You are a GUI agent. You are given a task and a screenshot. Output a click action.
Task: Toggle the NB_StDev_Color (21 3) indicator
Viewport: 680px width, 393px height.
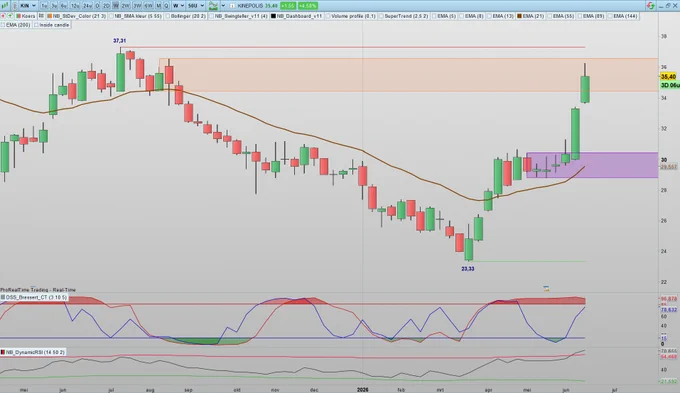point(76,16)
